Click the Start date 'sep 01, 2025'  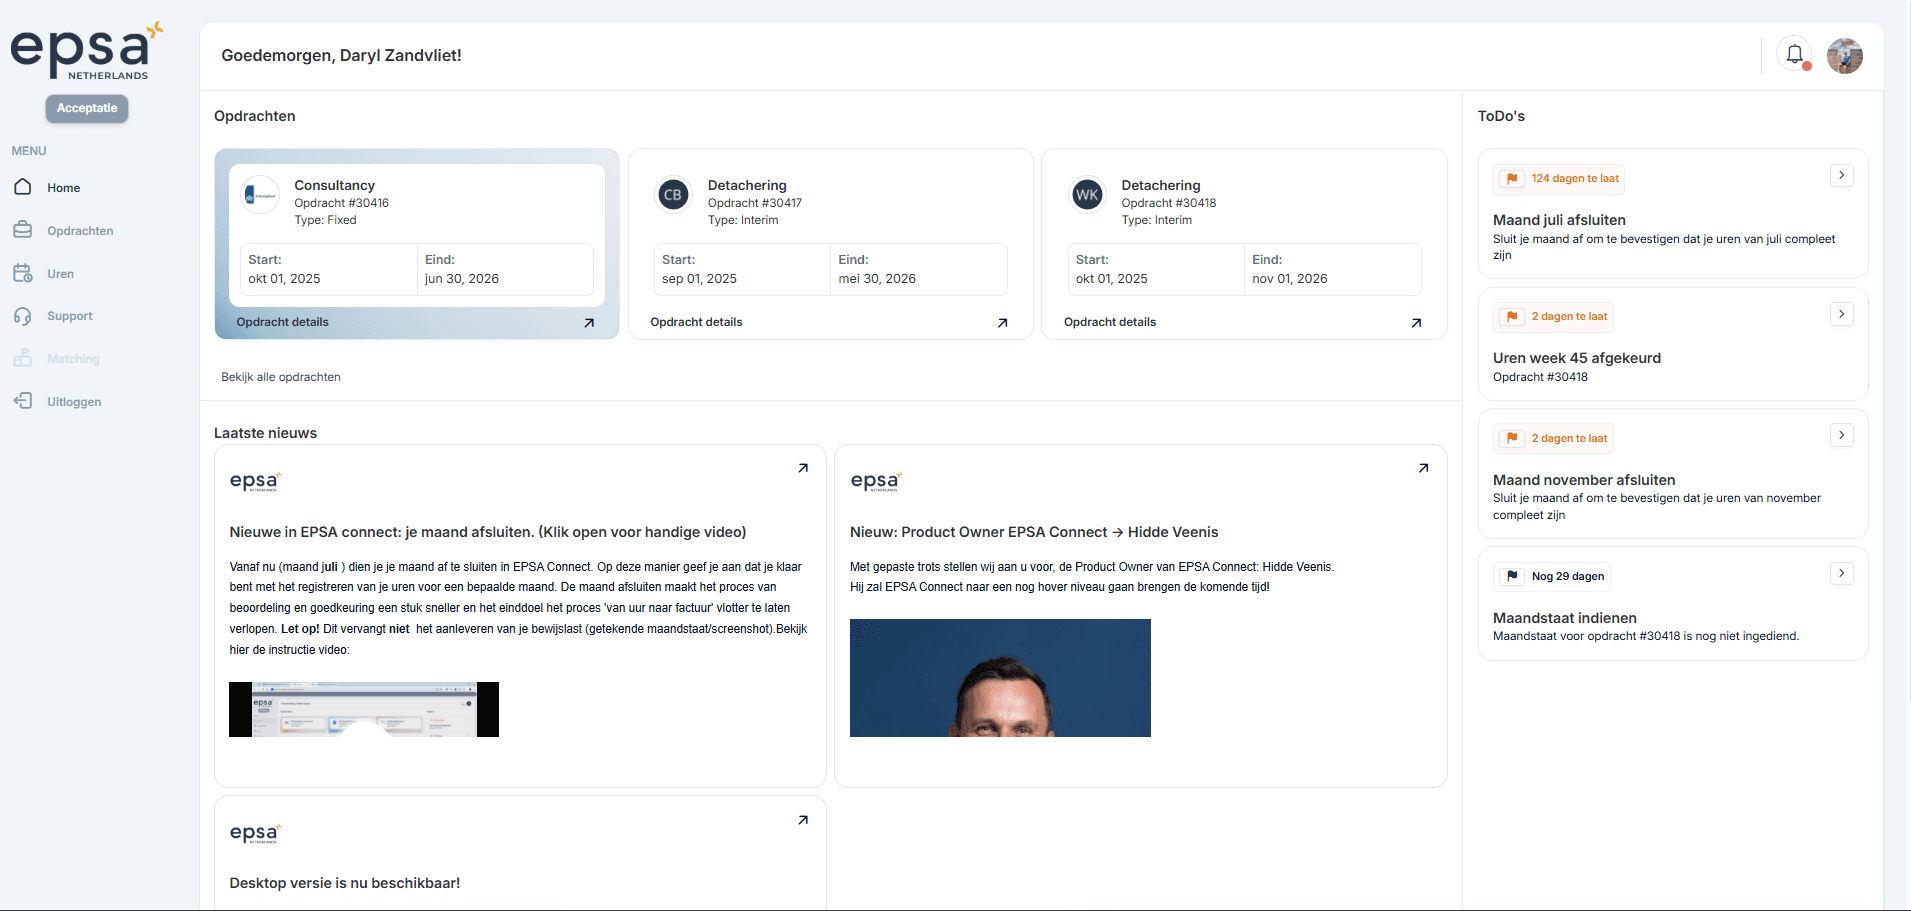(x=699, y=279)
